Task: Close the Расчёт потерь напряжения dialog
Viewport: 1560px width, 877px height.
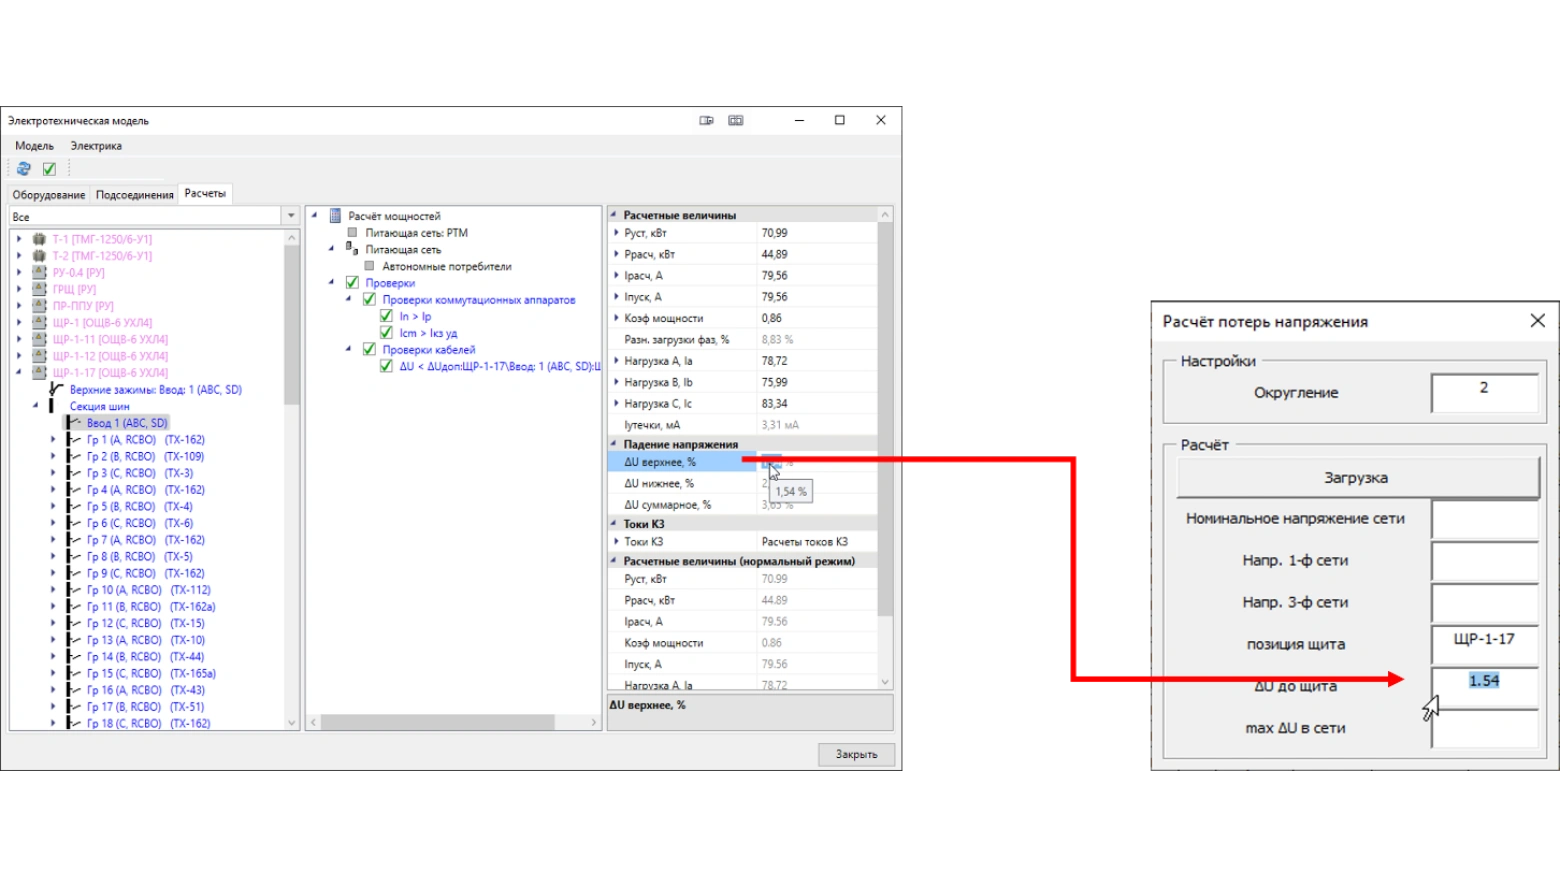Action: (x=1537, y=321)
